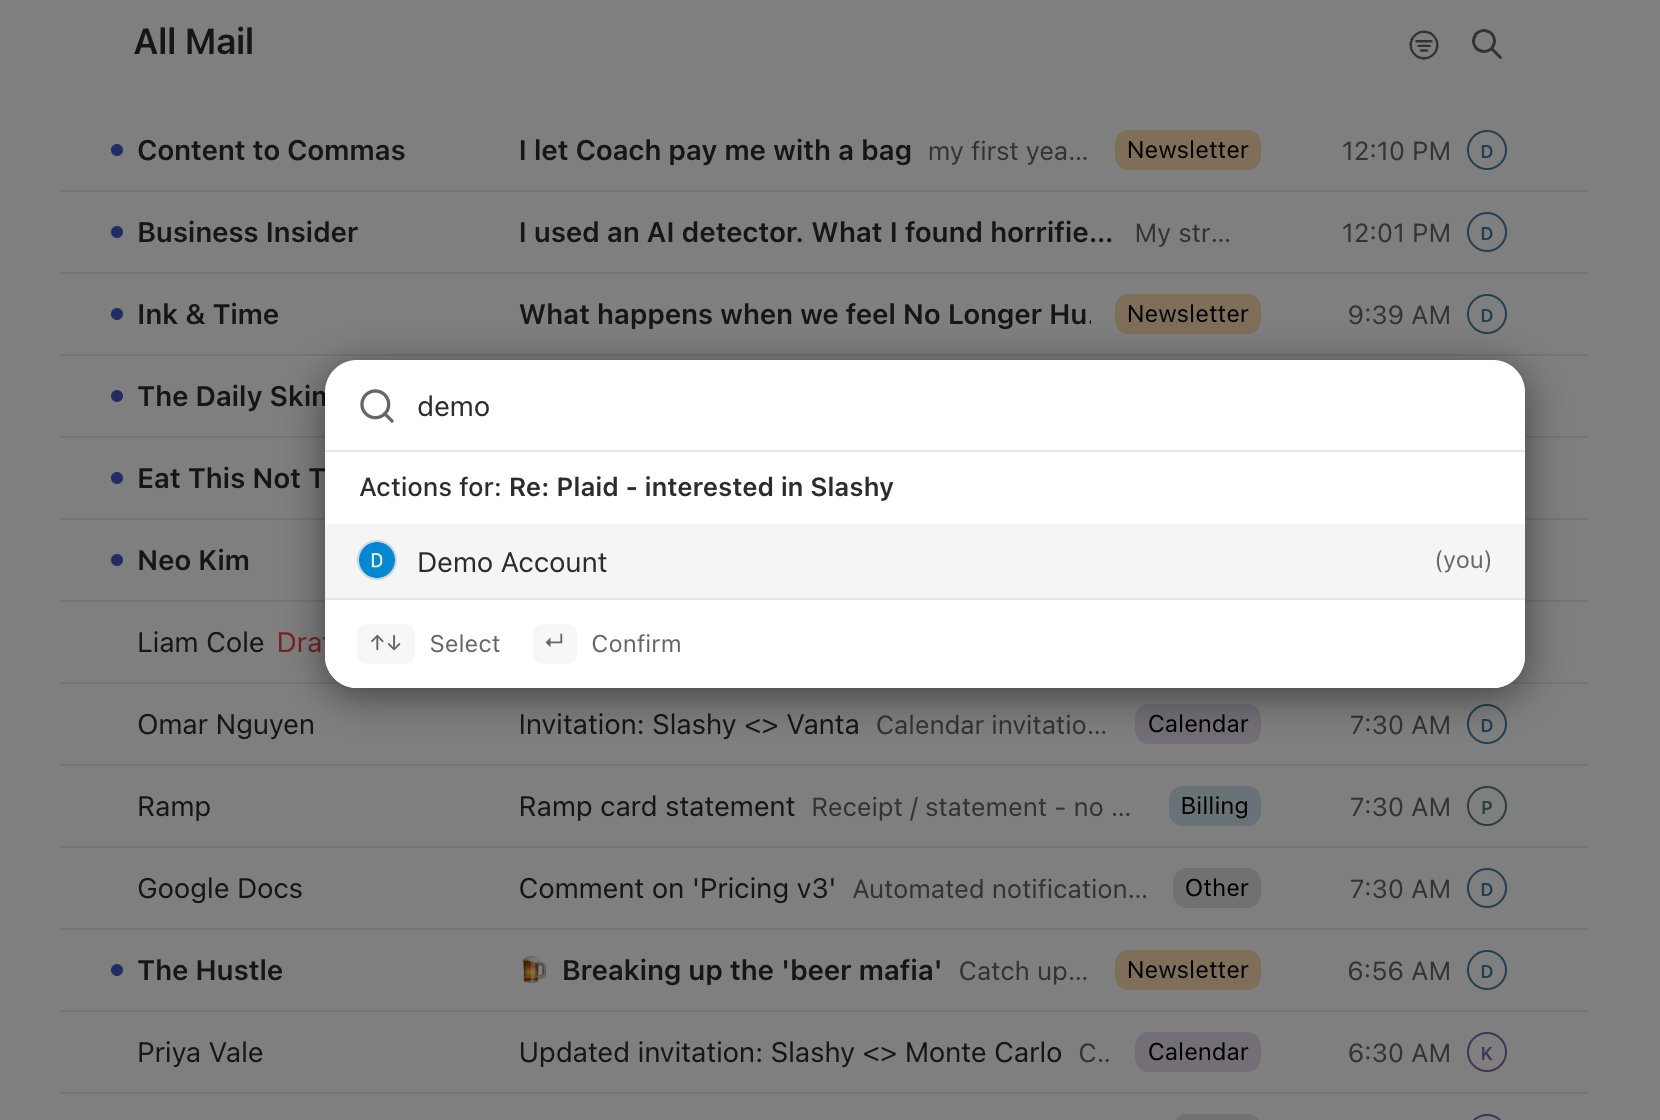Select the Demo Account result
The width and height of the screenshot is (1660, 1120).
[925, 561]
